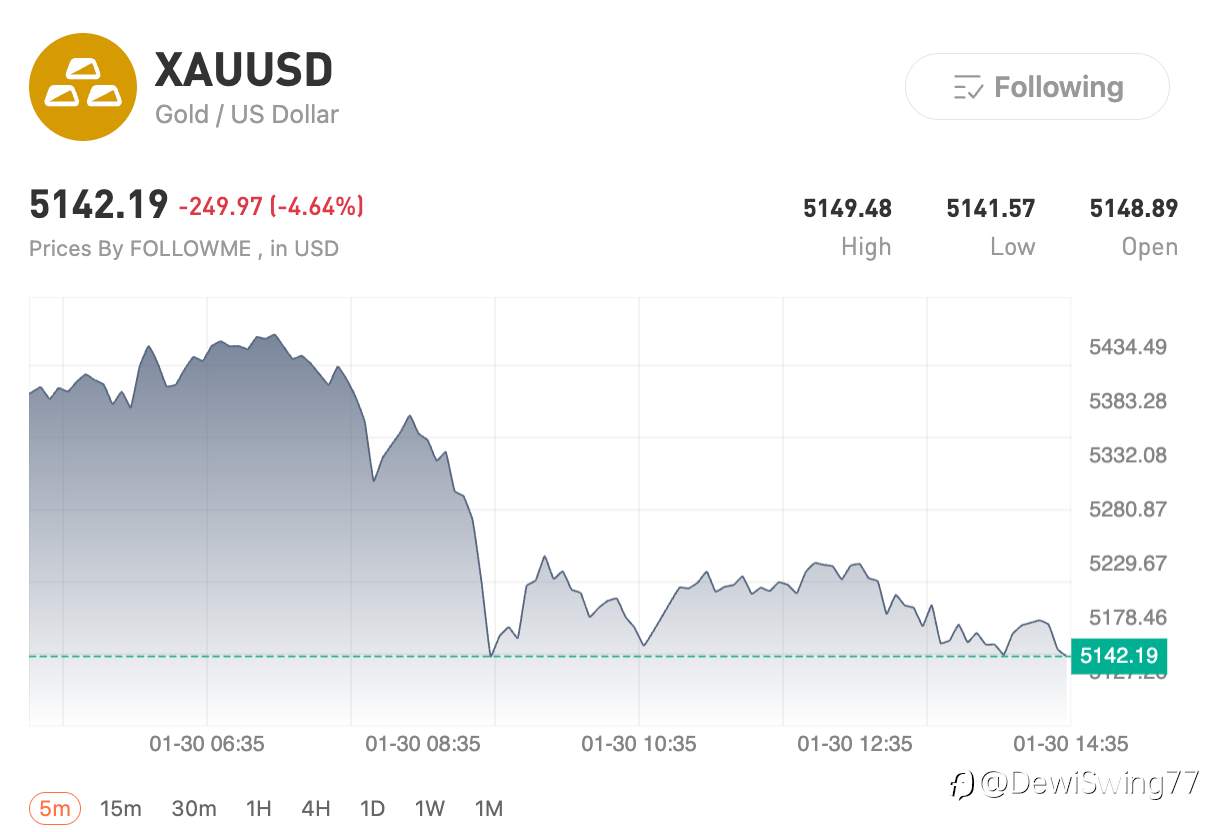Click the XAUUSD symbol title

coord(243,70)
